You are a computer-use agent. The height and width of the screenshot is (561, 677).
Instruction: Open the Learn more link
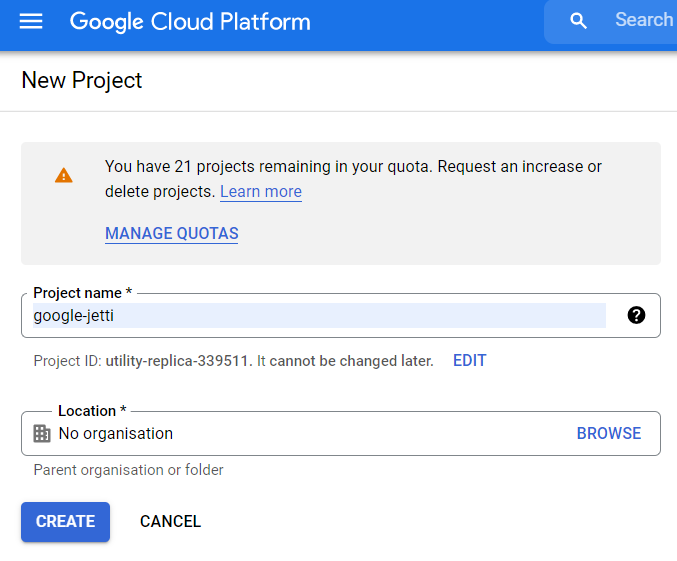tap(261, 191)
